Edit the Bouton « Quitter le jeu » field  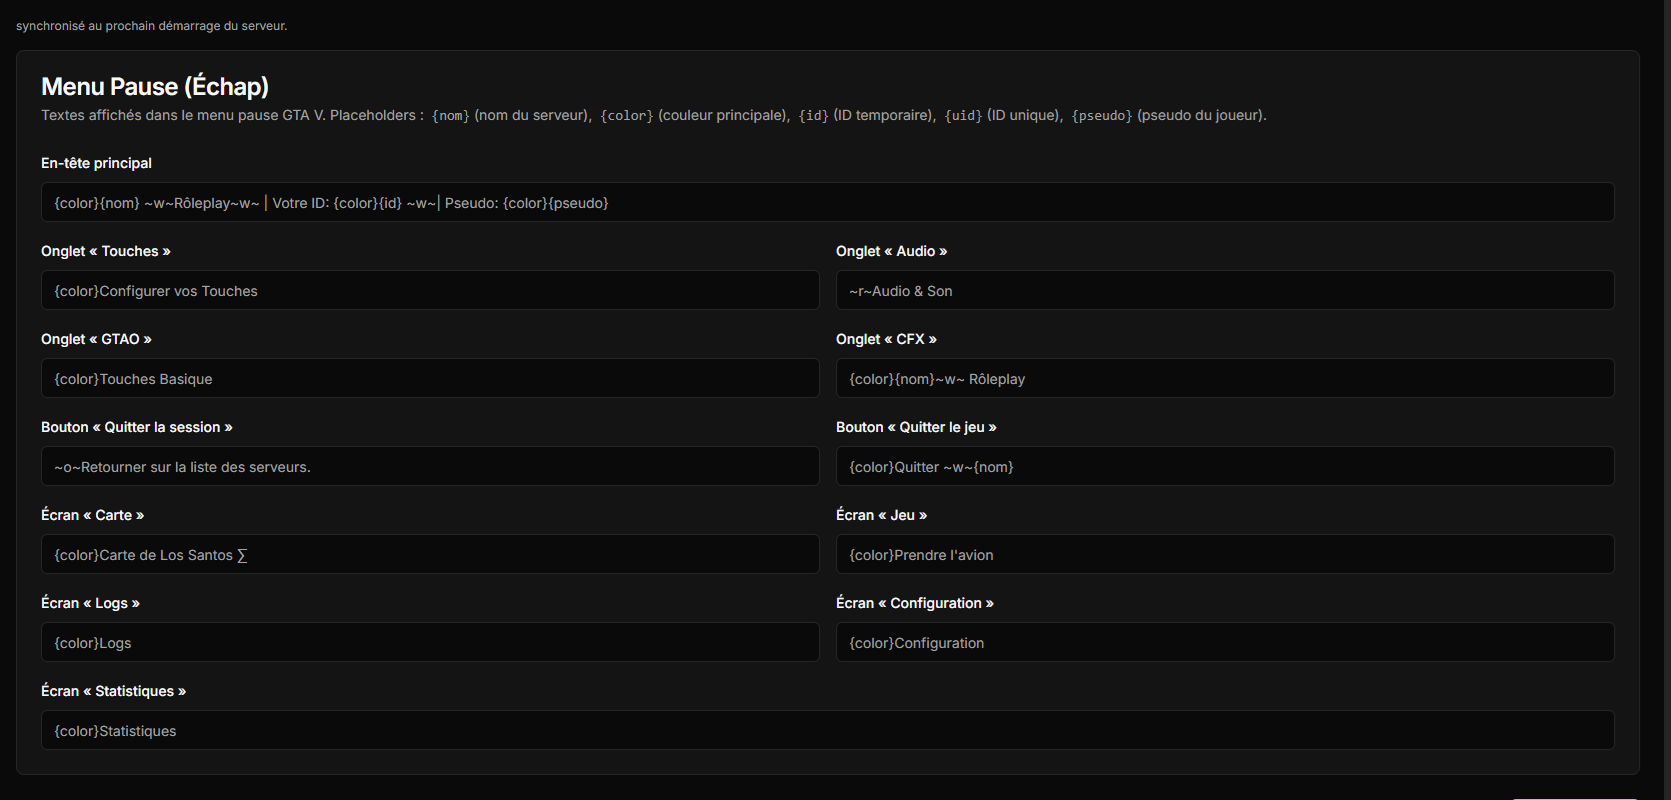(1225, 466)
